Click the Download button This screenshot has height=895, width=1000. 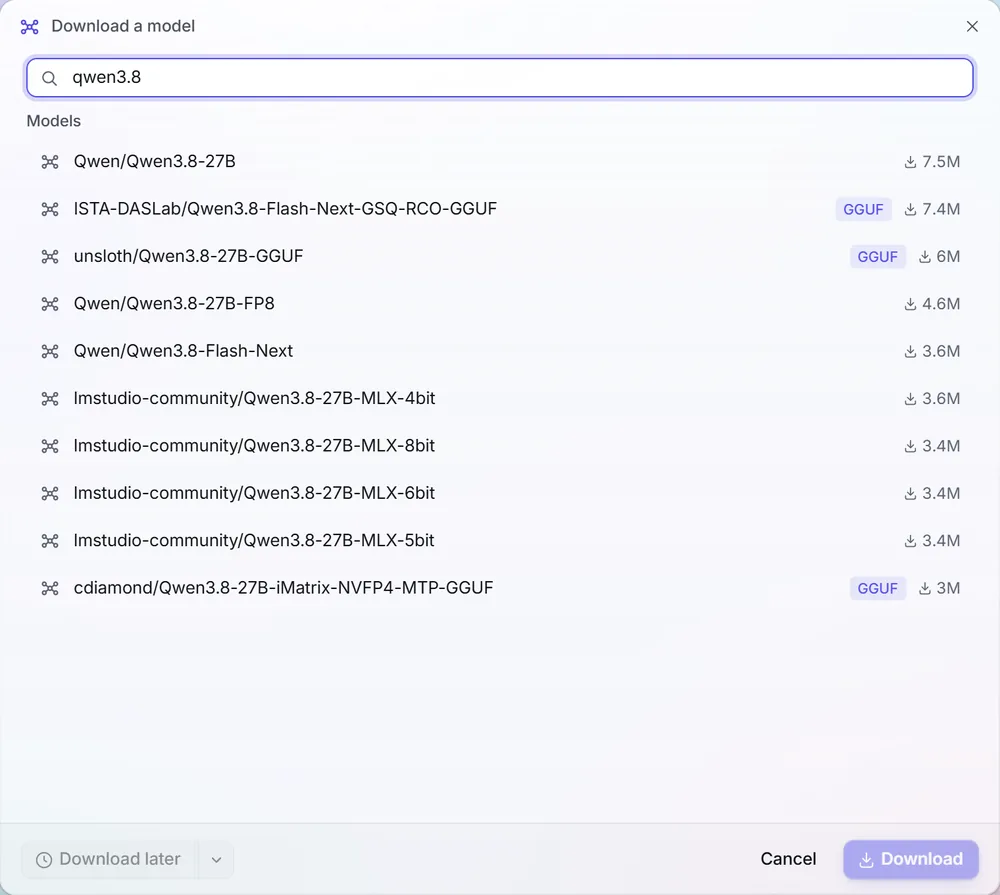(x=911, y=859)
